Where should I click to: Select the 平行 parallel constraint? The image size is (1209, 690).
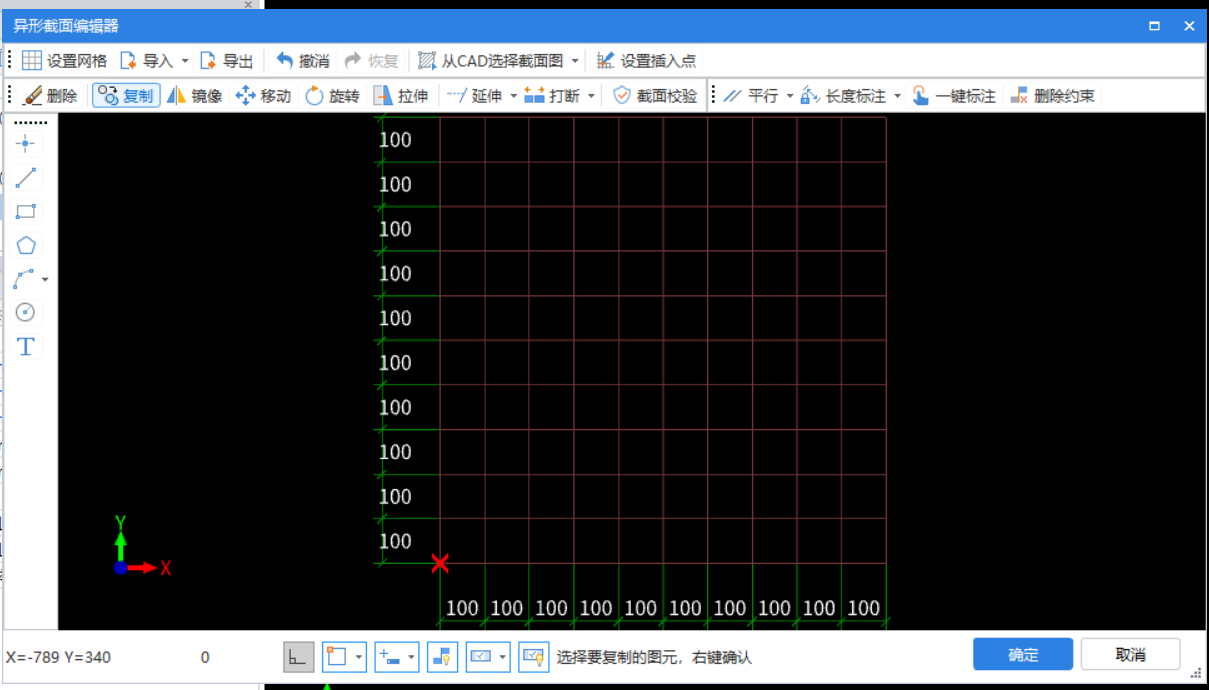click(x=751, y=96)
